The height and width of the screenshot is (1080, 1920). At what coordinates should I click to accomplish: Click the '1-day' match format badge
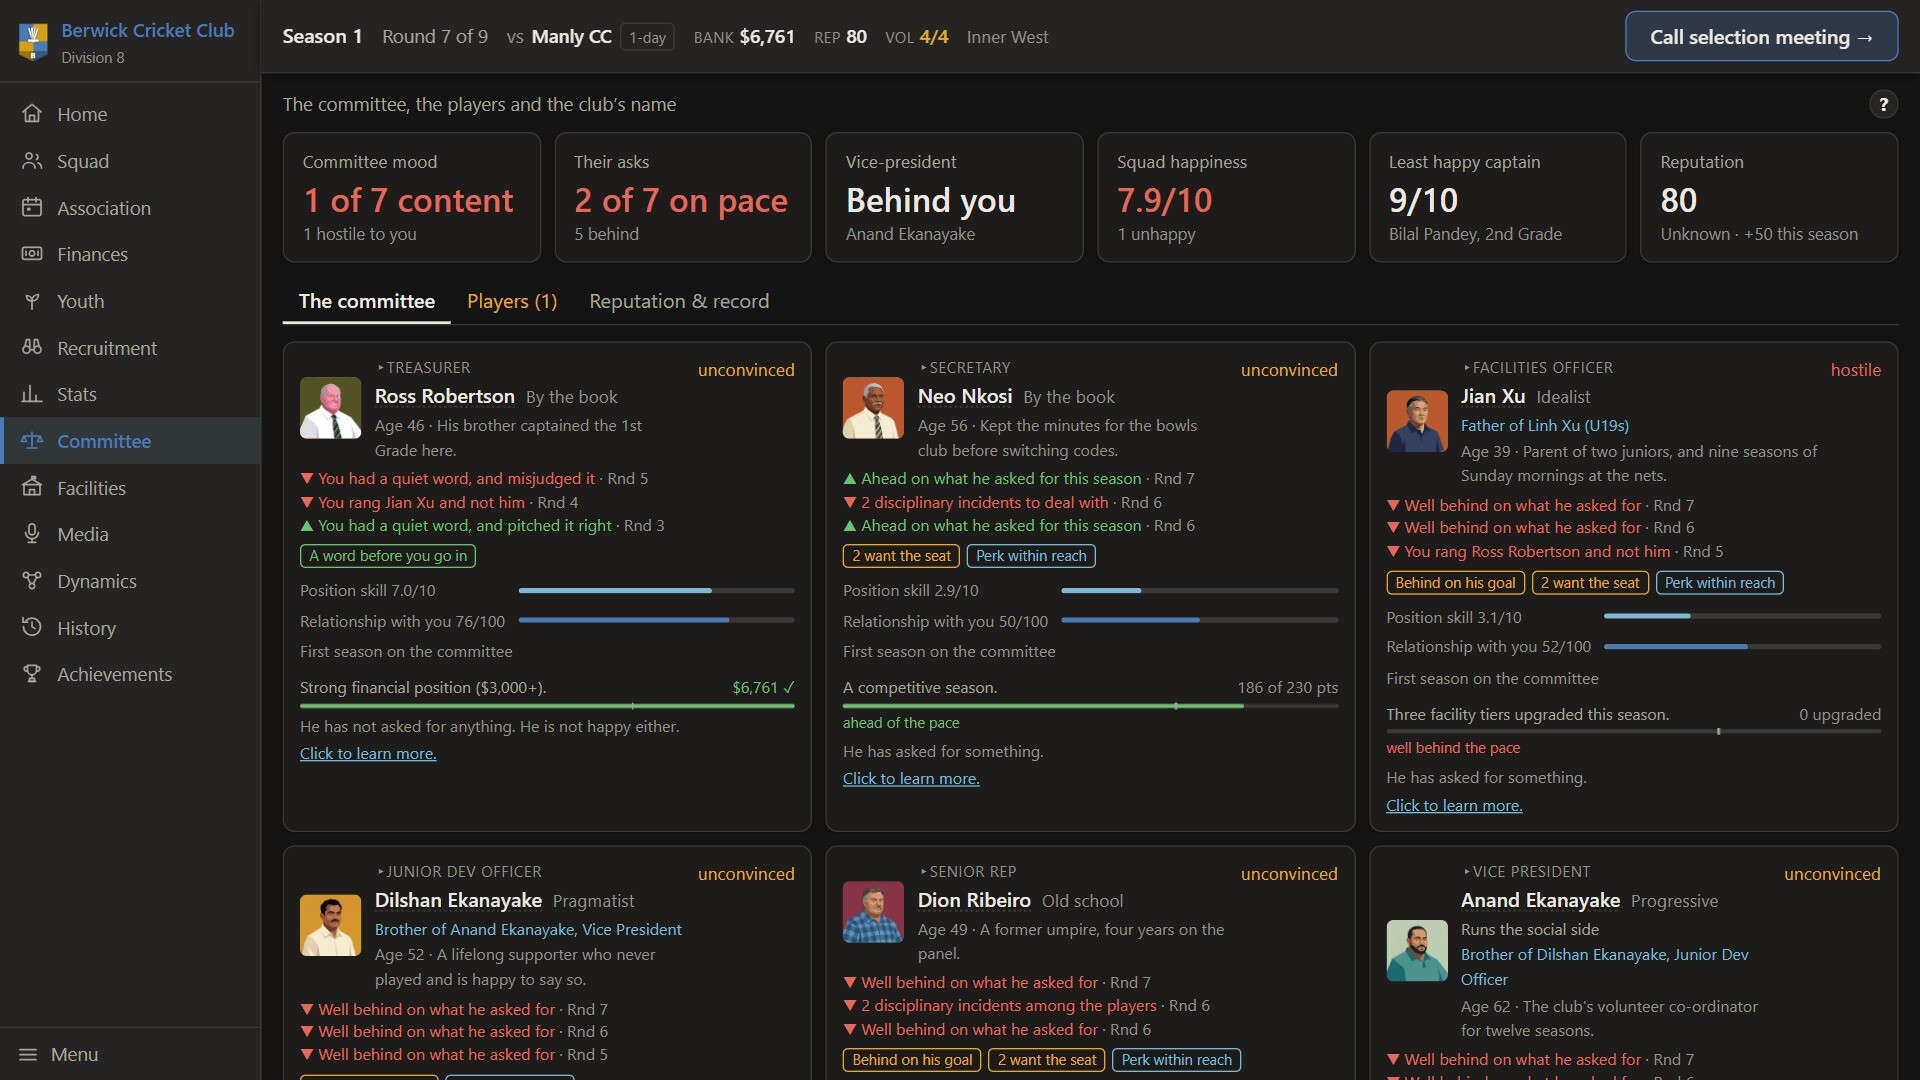647,37
